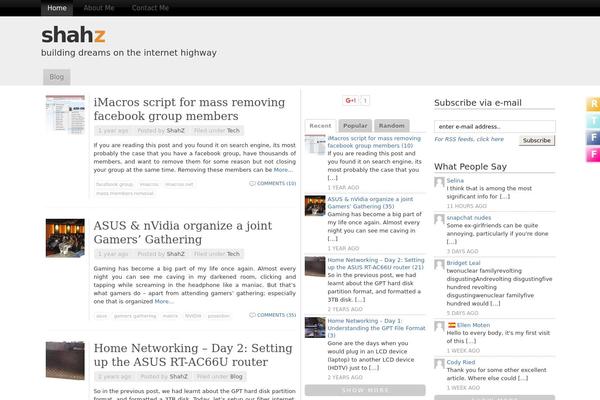Click Ellen Moten's commenter avatar
Screen dimensions: 600x400
click(x=439, y=327)
